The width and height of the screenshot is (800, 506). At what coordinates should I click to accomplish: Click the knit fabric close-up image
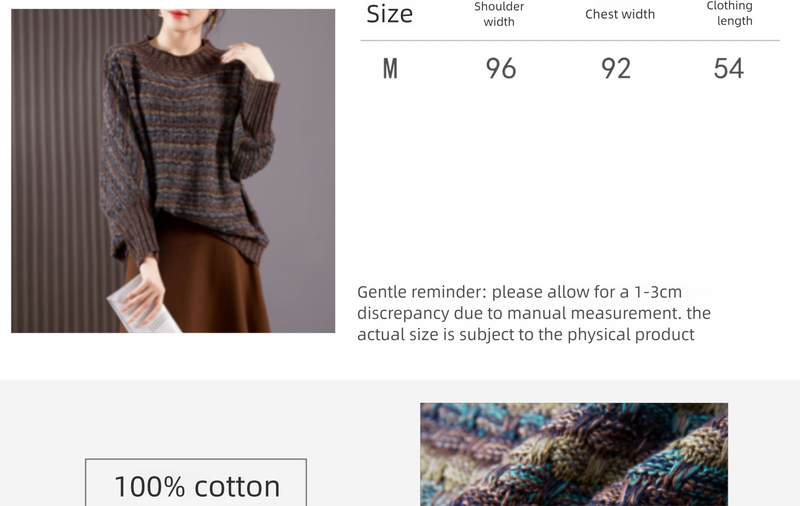573,455
